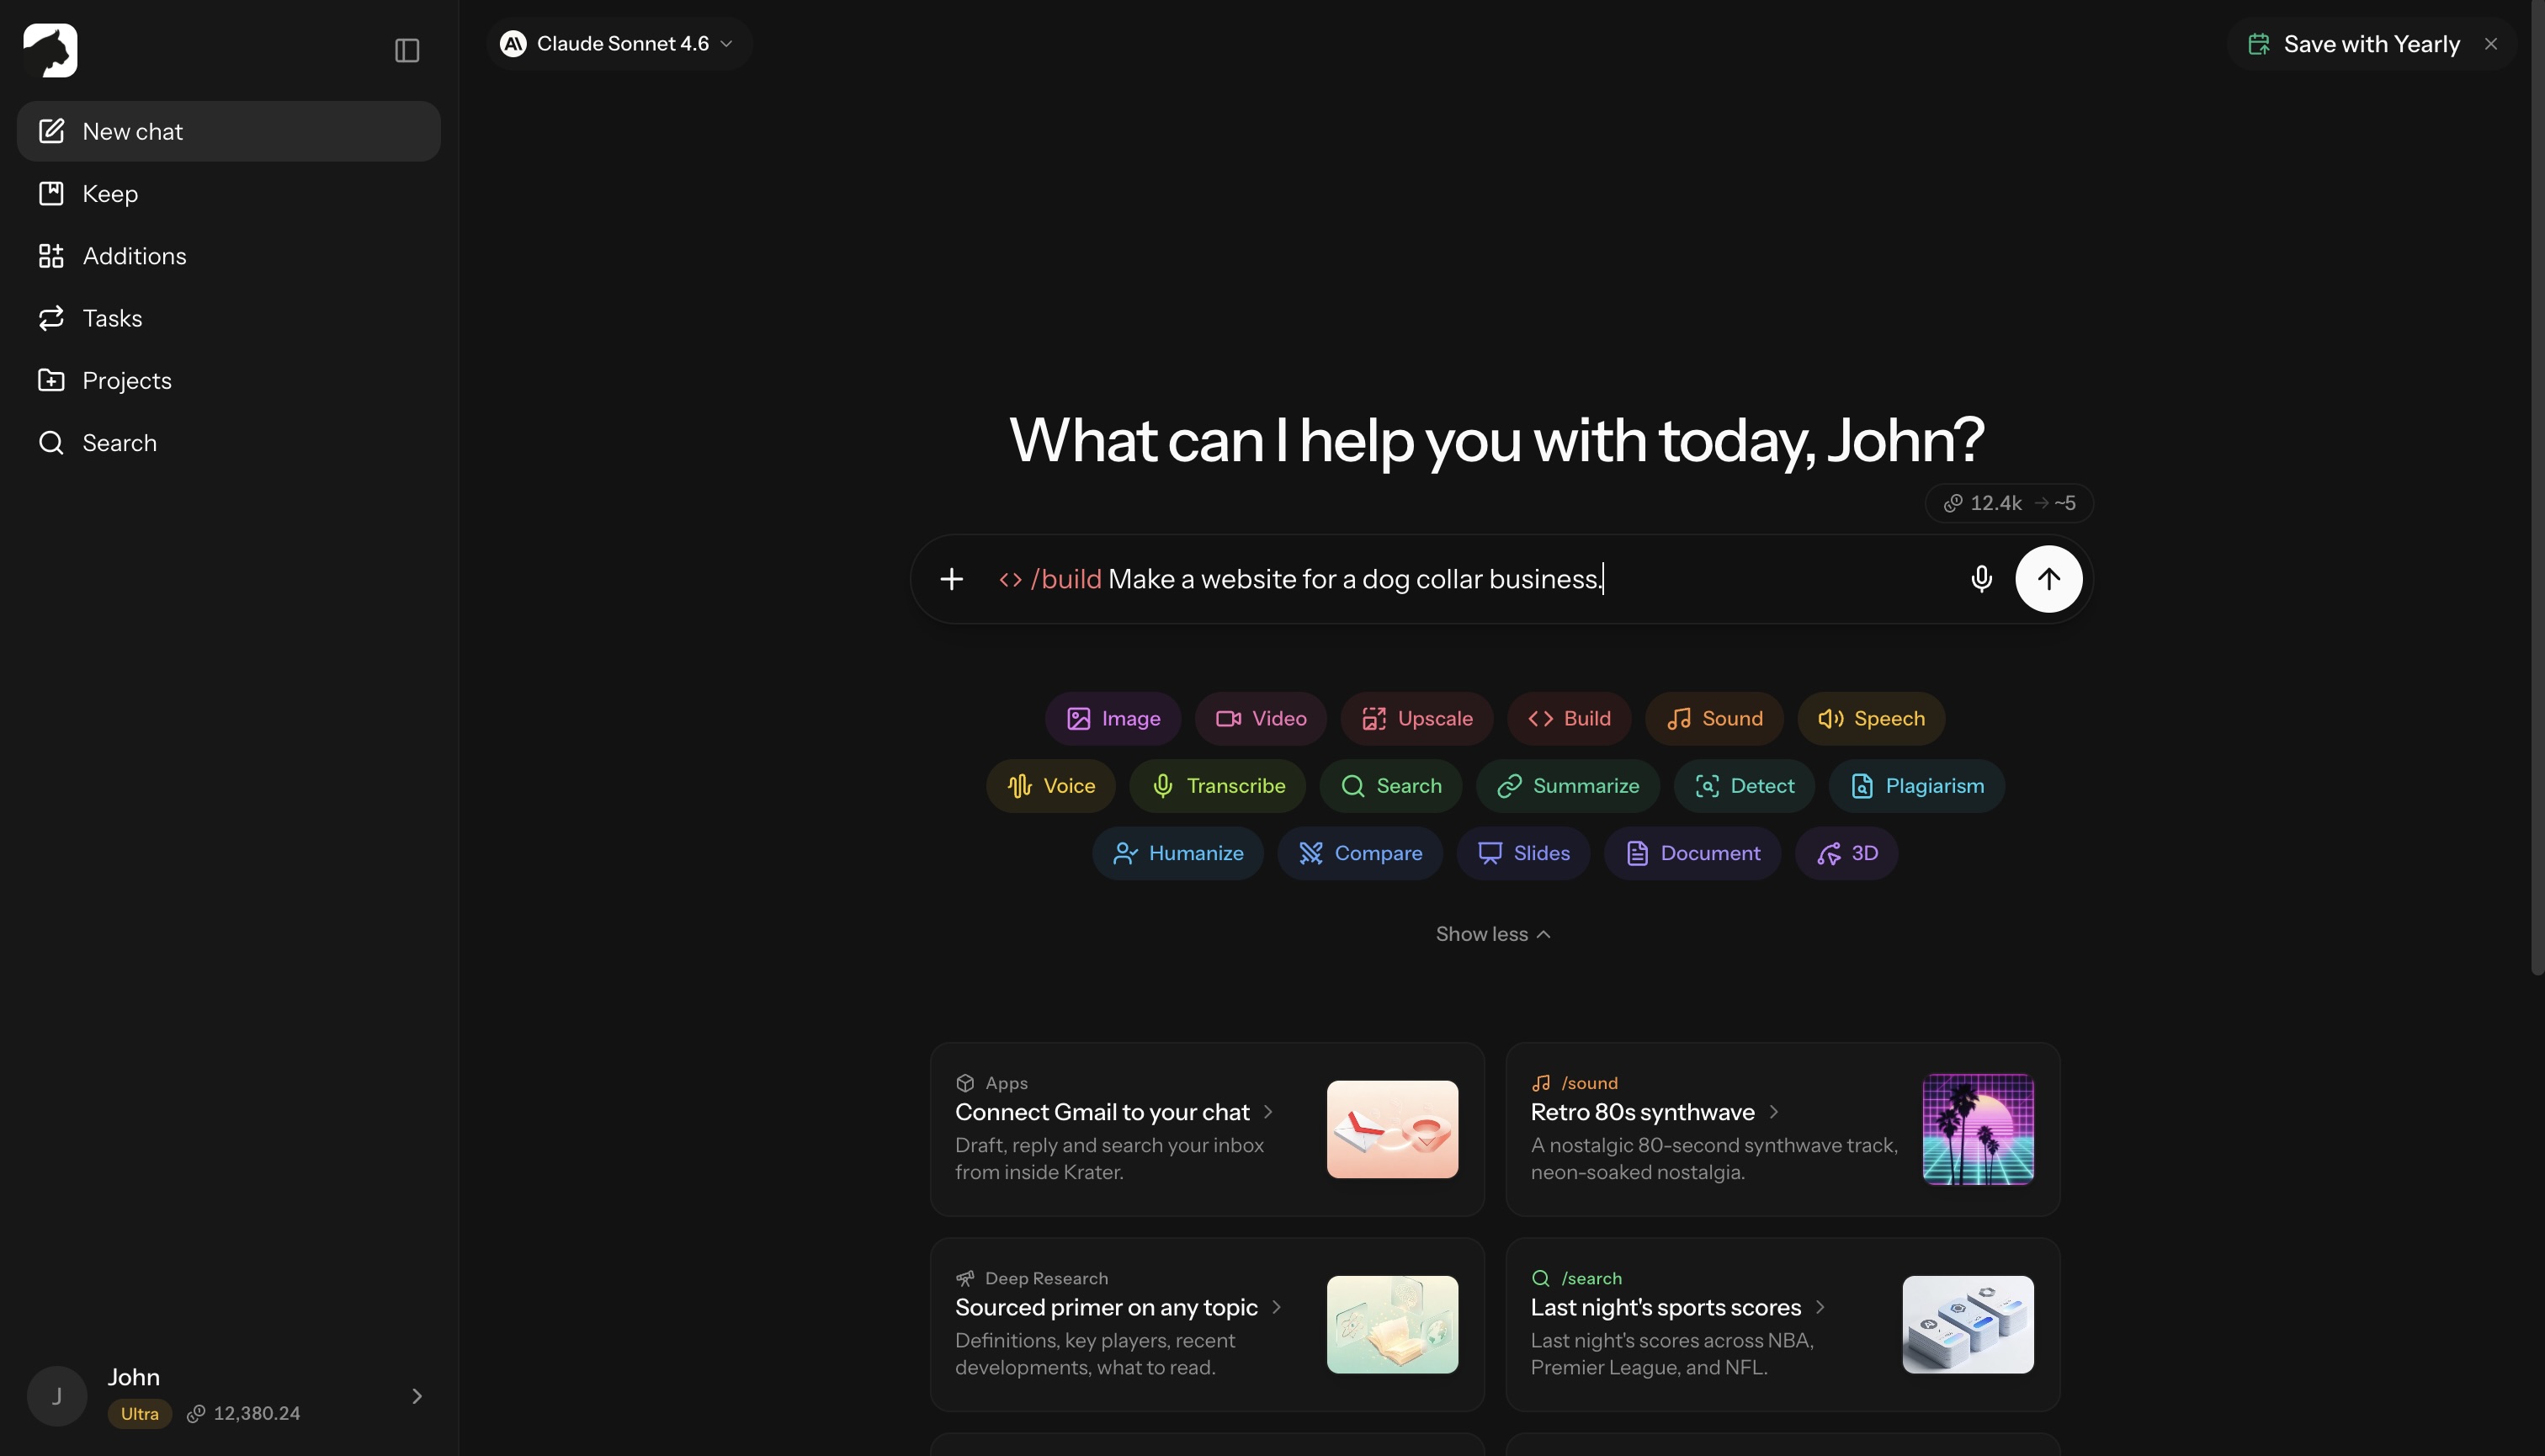Select the Video tool chip
Viewport: 2545px width, 1456px height.
coord(1260,718)
